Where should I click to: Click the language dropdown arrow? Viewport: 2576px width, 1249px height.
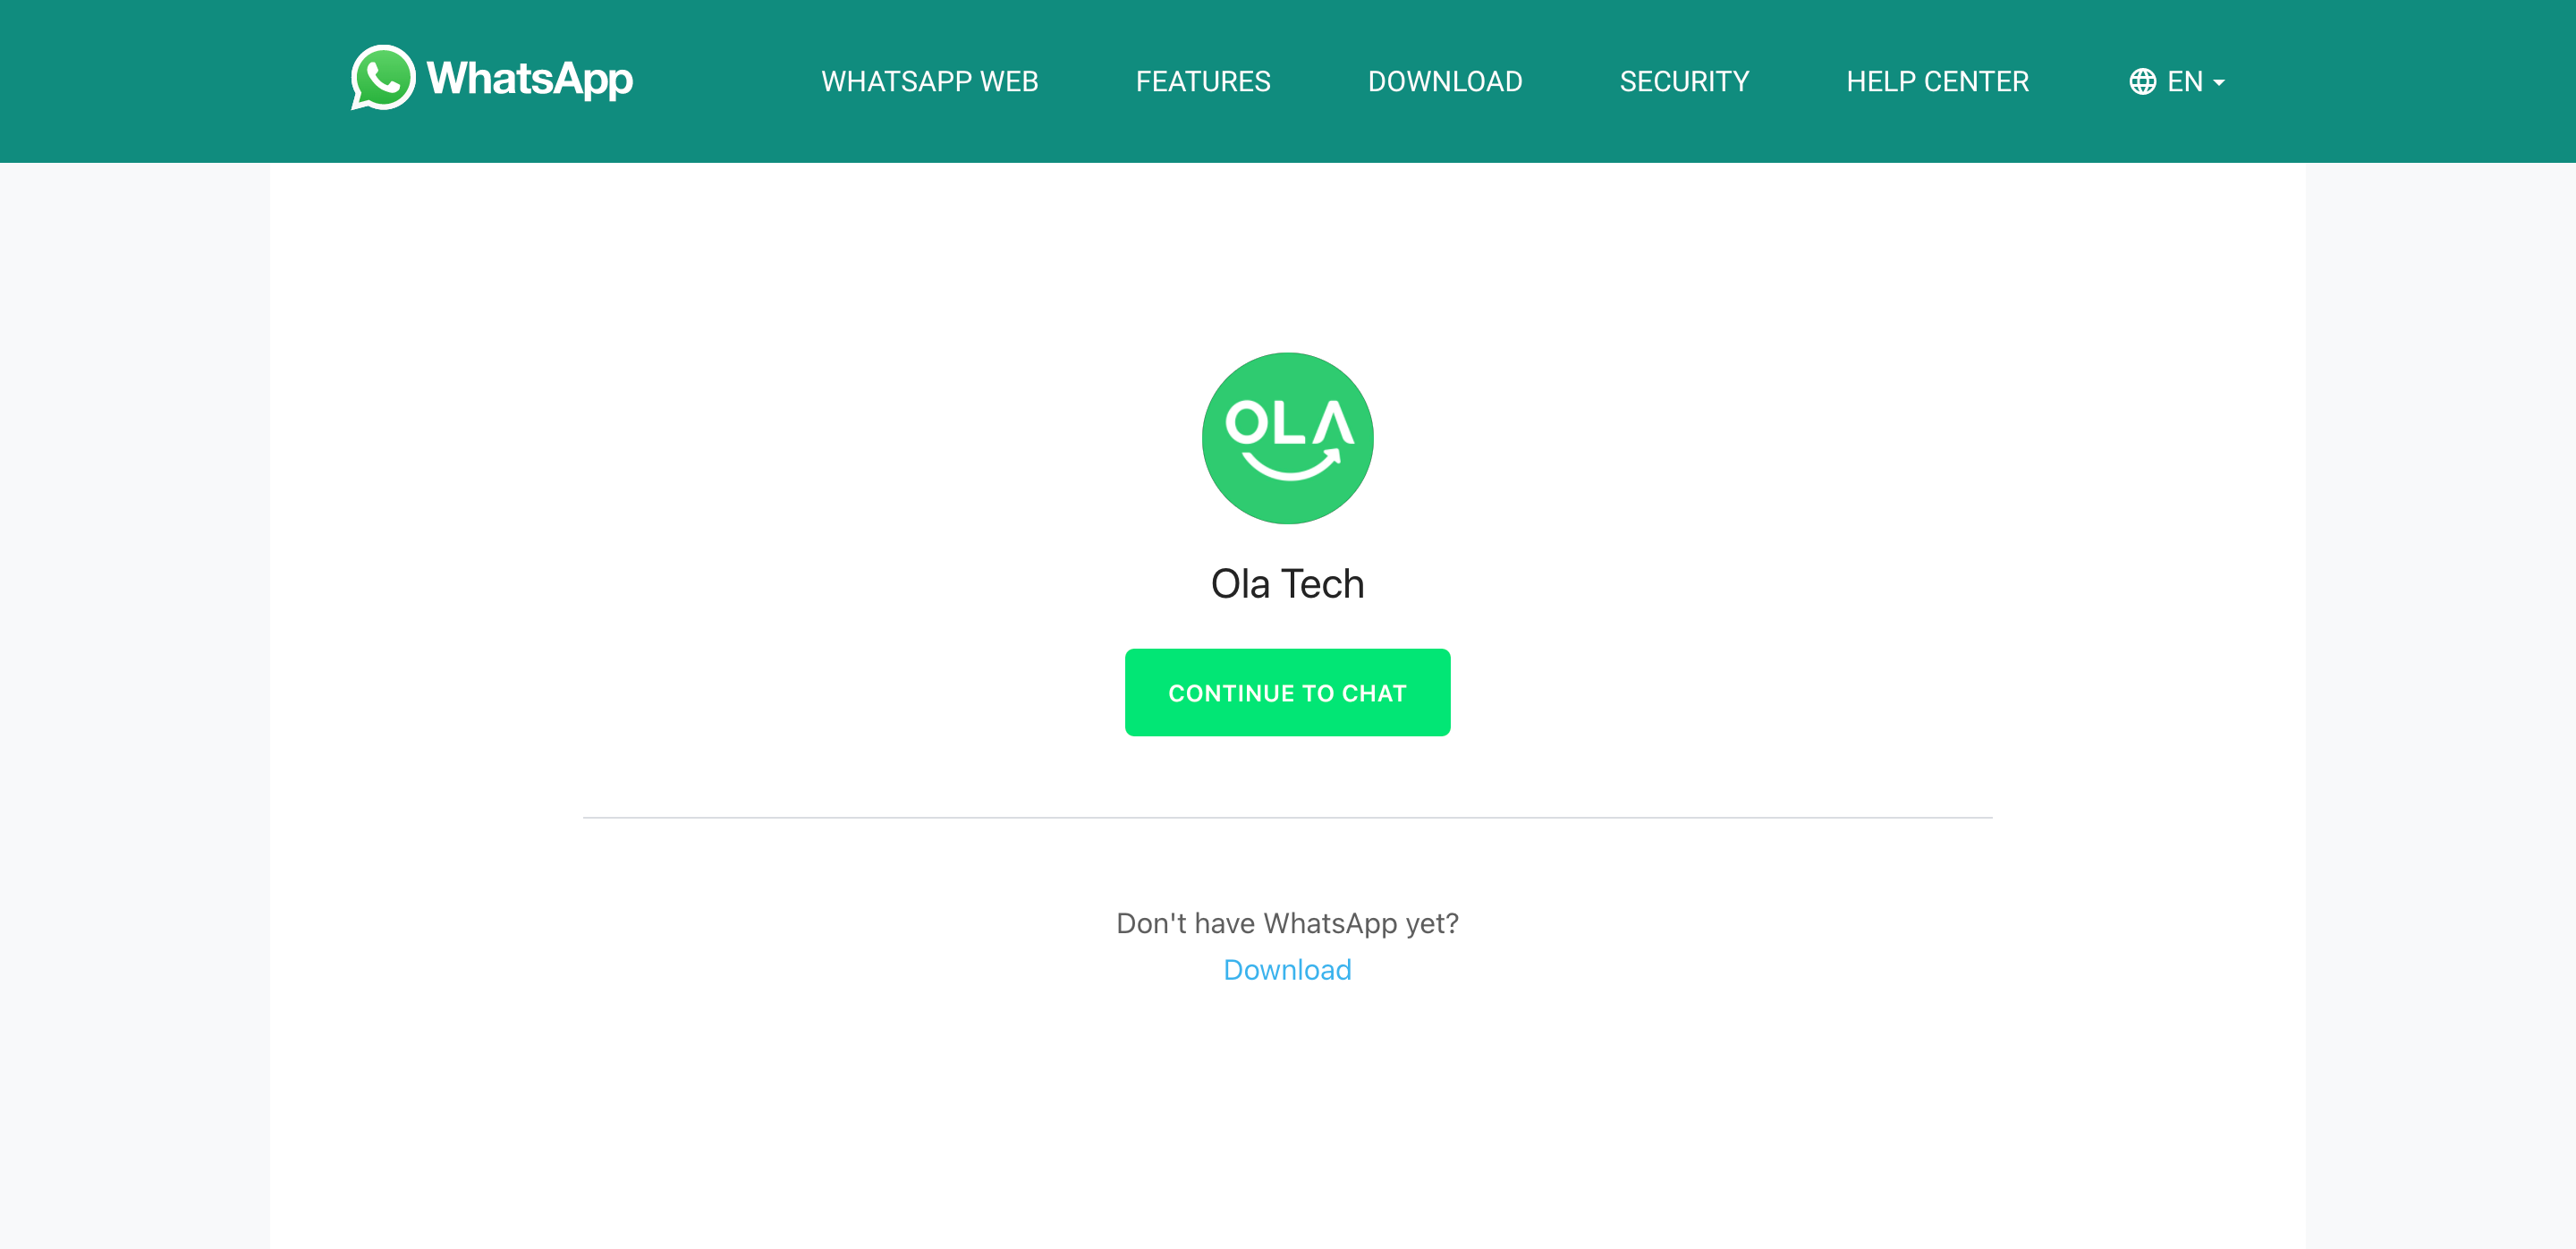coord(2221,82)
